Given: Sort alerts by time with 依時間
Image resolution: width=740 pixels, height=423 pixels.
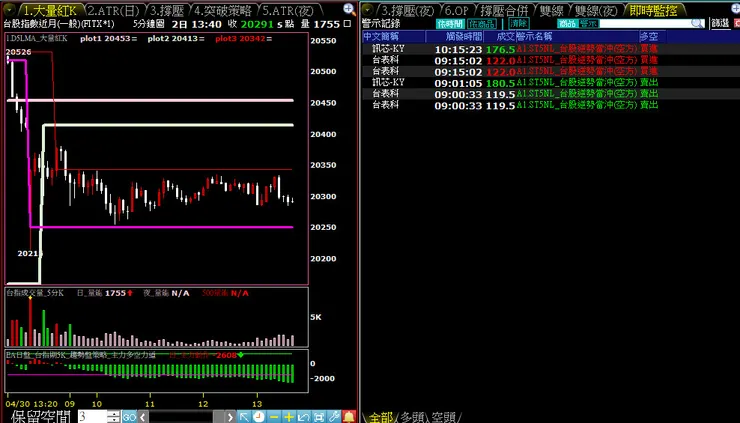Looking at the screenshot, I should [450, 23].
